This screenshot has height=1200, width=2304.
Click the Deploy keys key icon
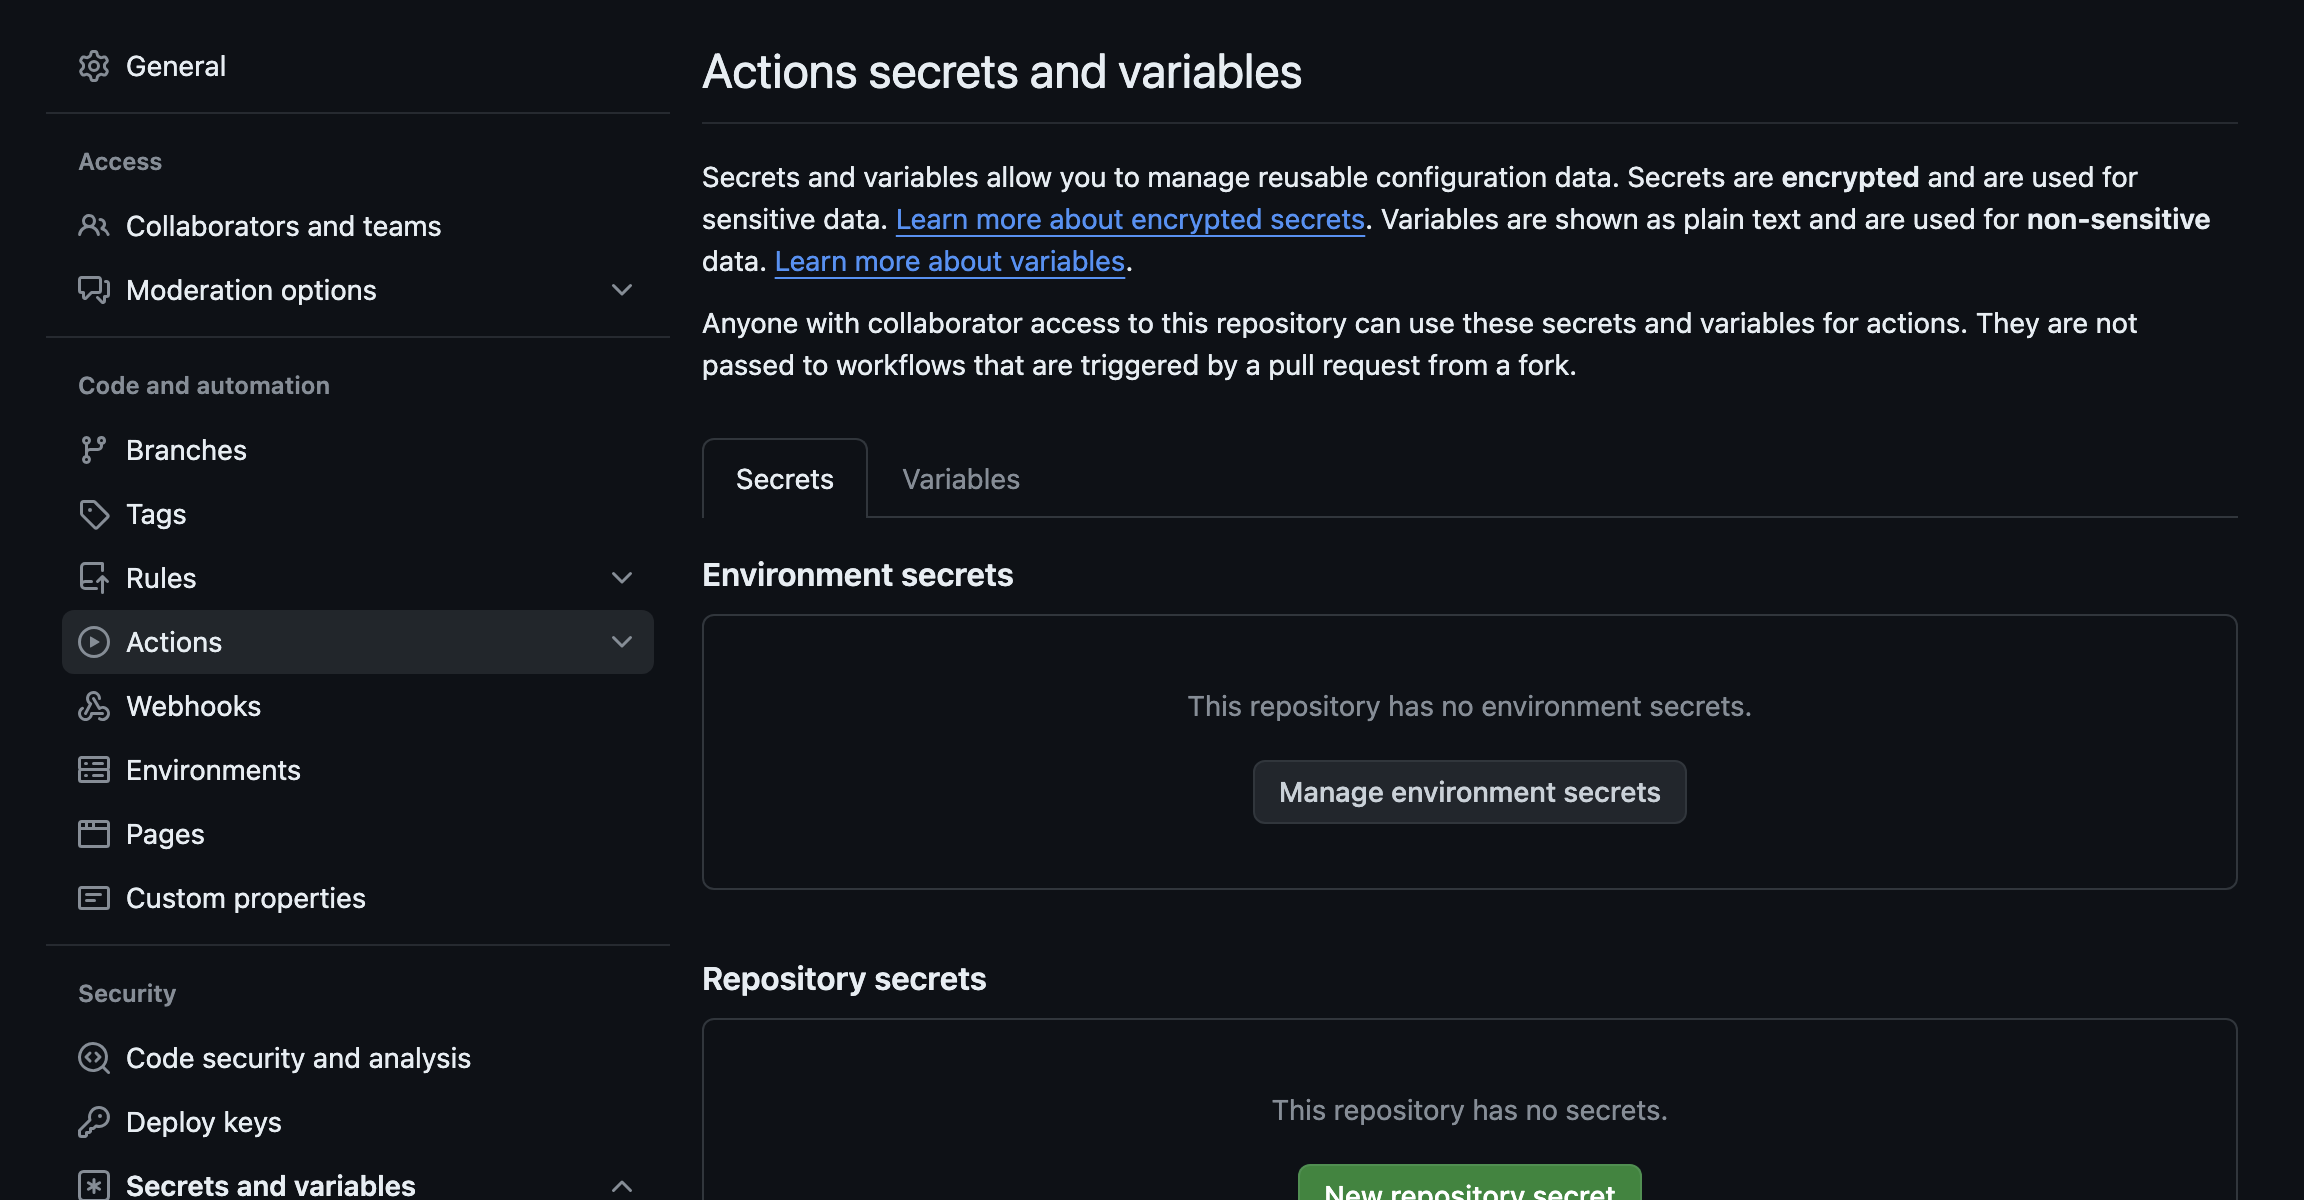(94, 1122)
